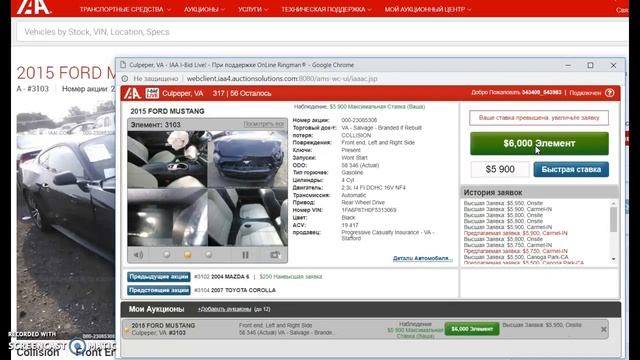Click the Высшая заявка $5,950 Onsite entry

coord(503,203)
